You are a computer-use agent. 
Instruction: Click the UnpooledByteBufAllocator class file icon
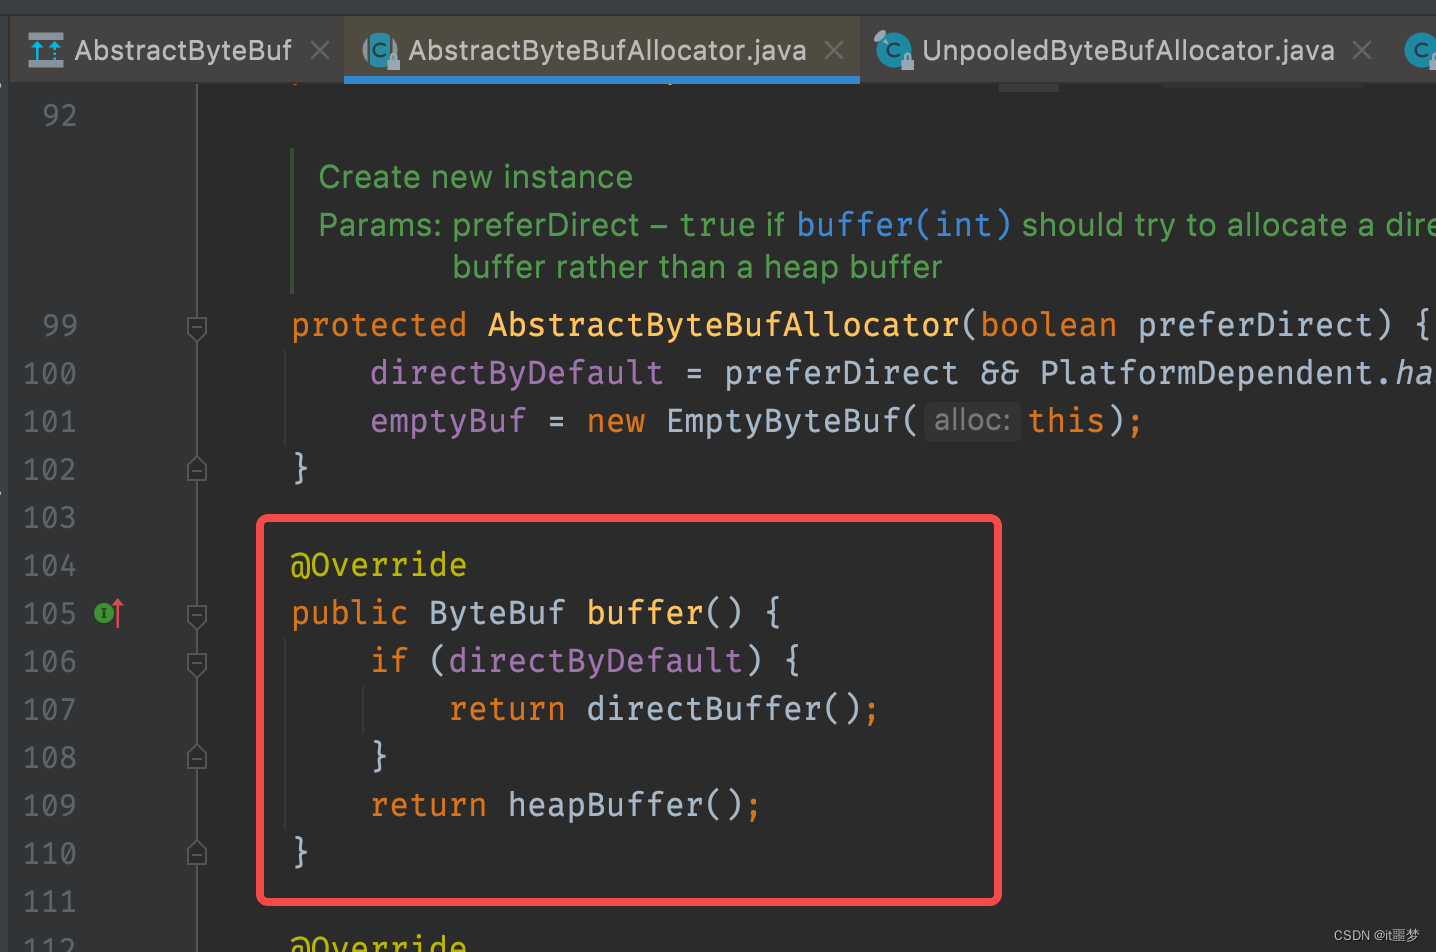coord(893,49)
